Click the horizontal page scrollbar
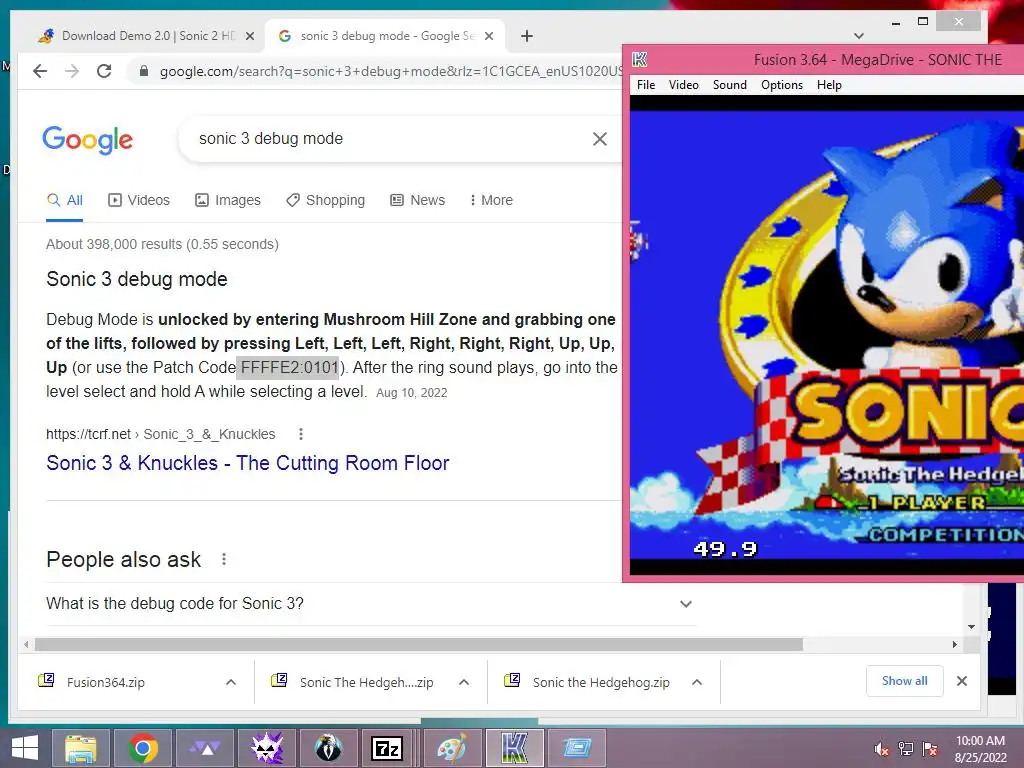1024x768 pixels. tap(419, 645)
